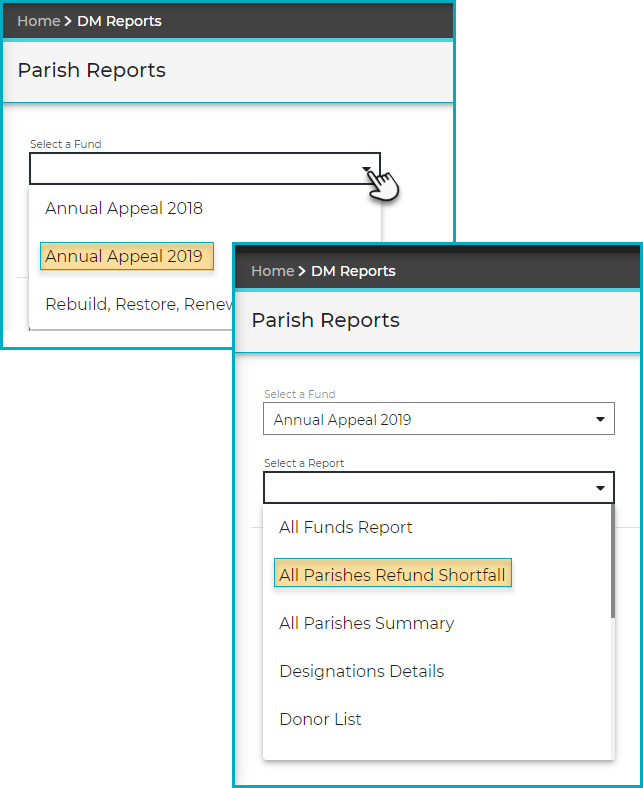The image size is (643, 788).
Task: Click DM Reports breadcrumb in front window
Action: click(x=353, y=271)
